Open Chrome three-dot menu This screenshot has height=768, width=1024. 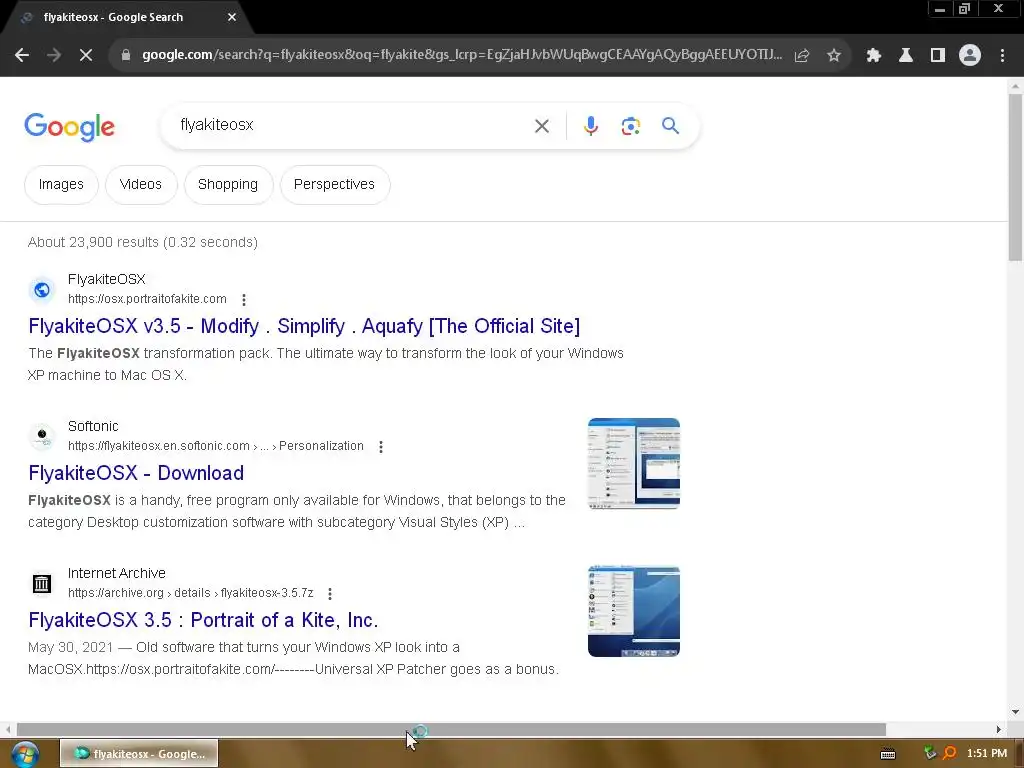(x=1002, y=56)
